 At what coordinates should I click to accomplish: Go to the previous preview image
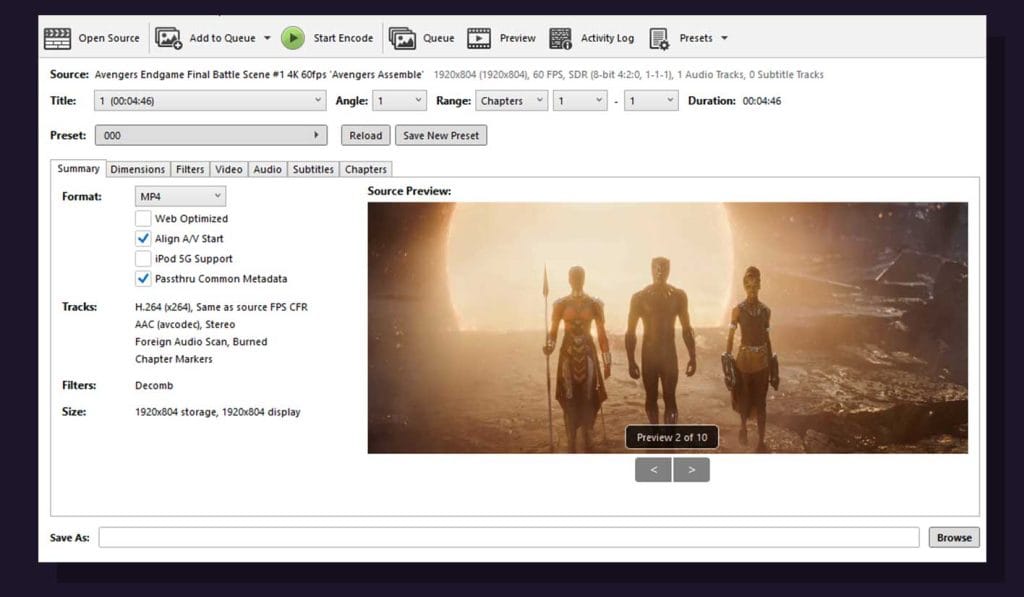point(653,470)
